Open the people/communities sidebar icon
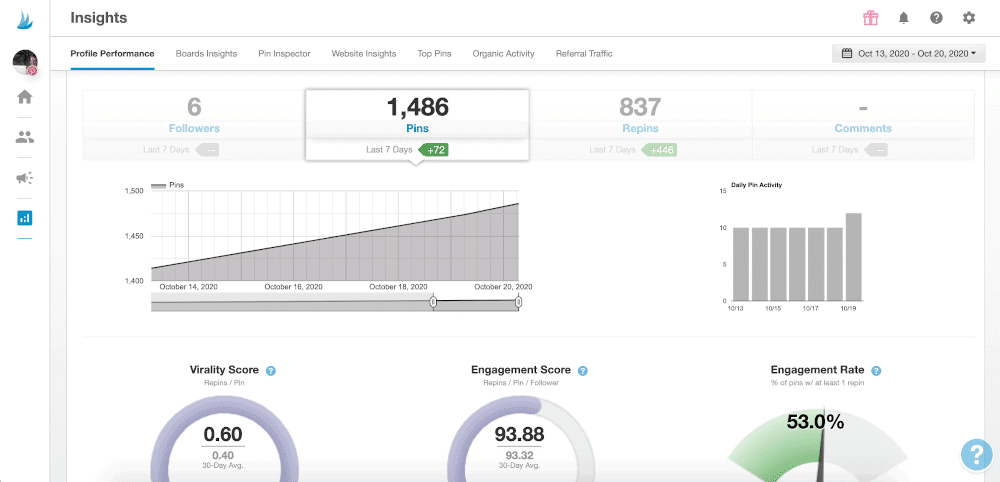Screen dimensions: 1000x482 25,137
